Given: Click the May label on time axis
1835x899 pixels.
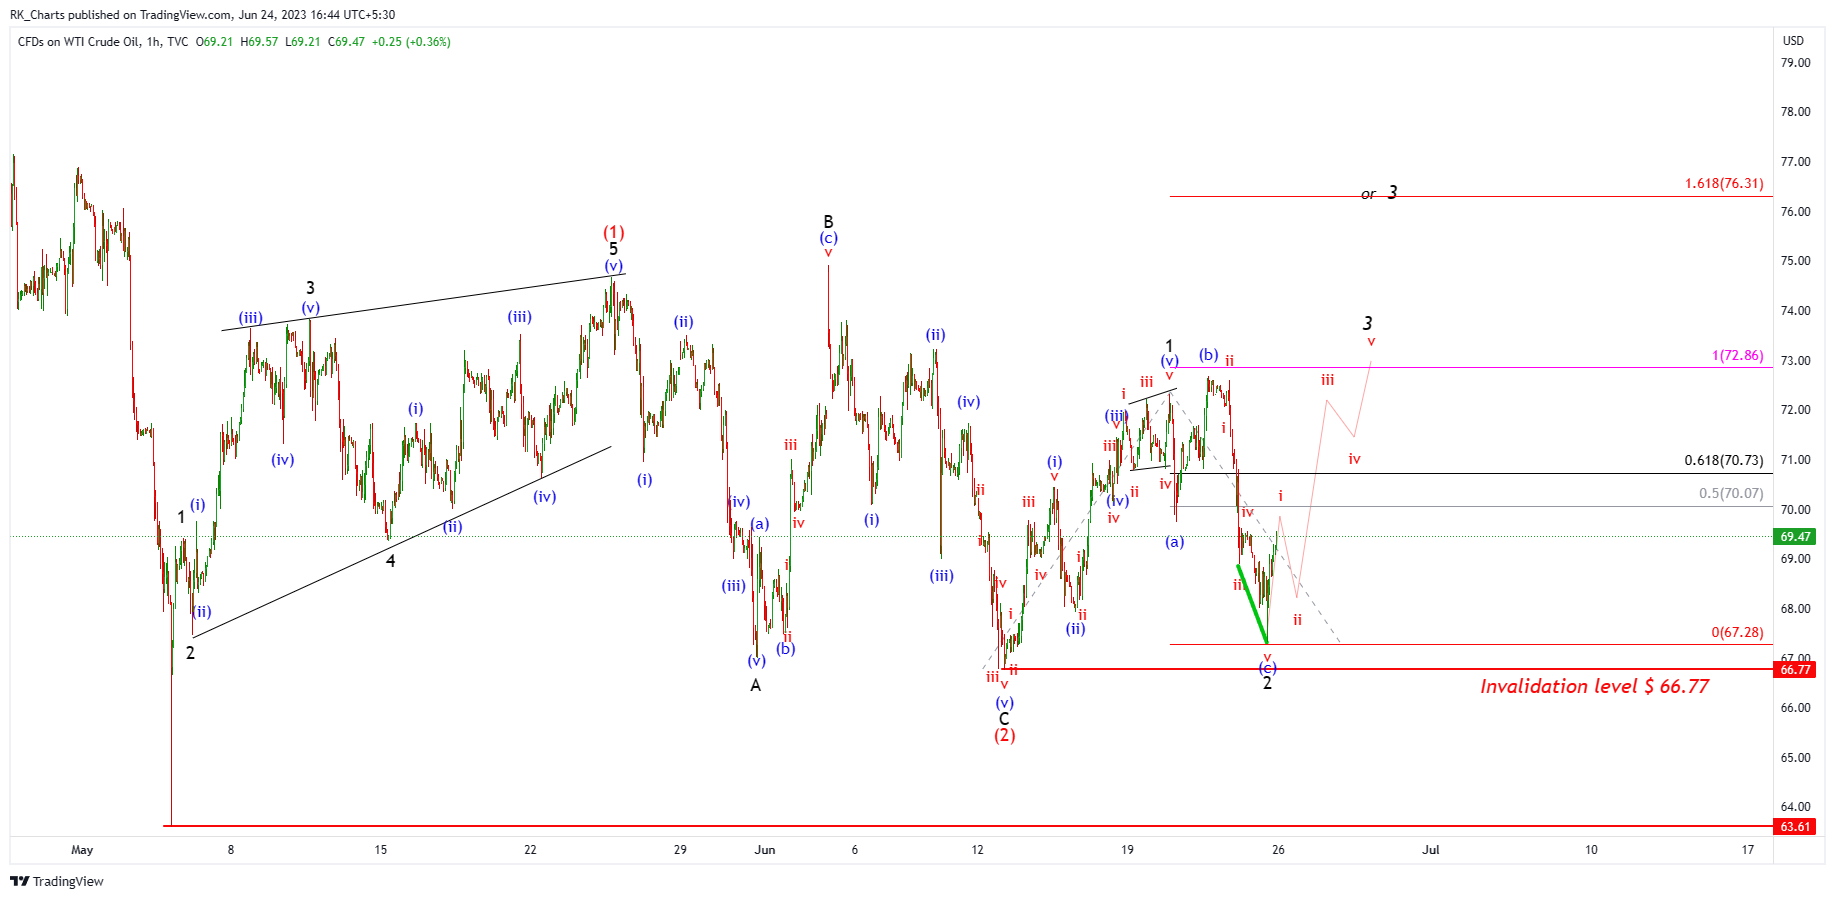Looking at the screenshot, I should point(82,850).
